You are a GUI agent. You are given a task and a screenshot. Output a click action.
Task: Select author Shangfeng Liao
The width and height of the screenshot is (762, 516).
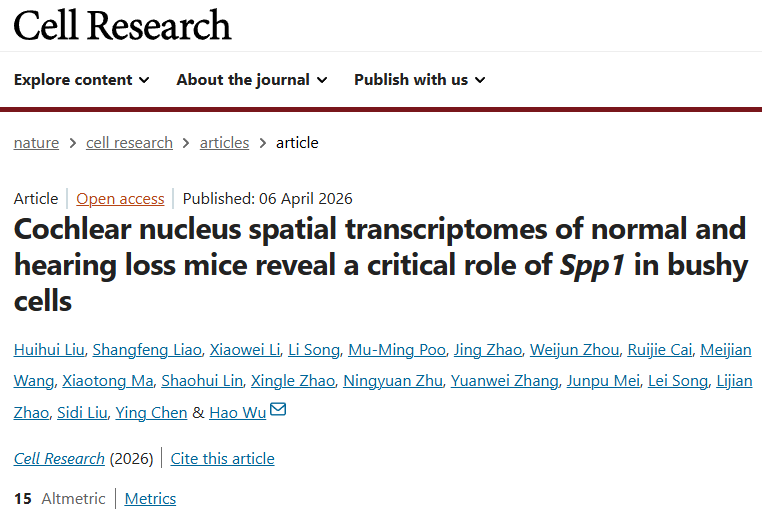click(146, 349)
